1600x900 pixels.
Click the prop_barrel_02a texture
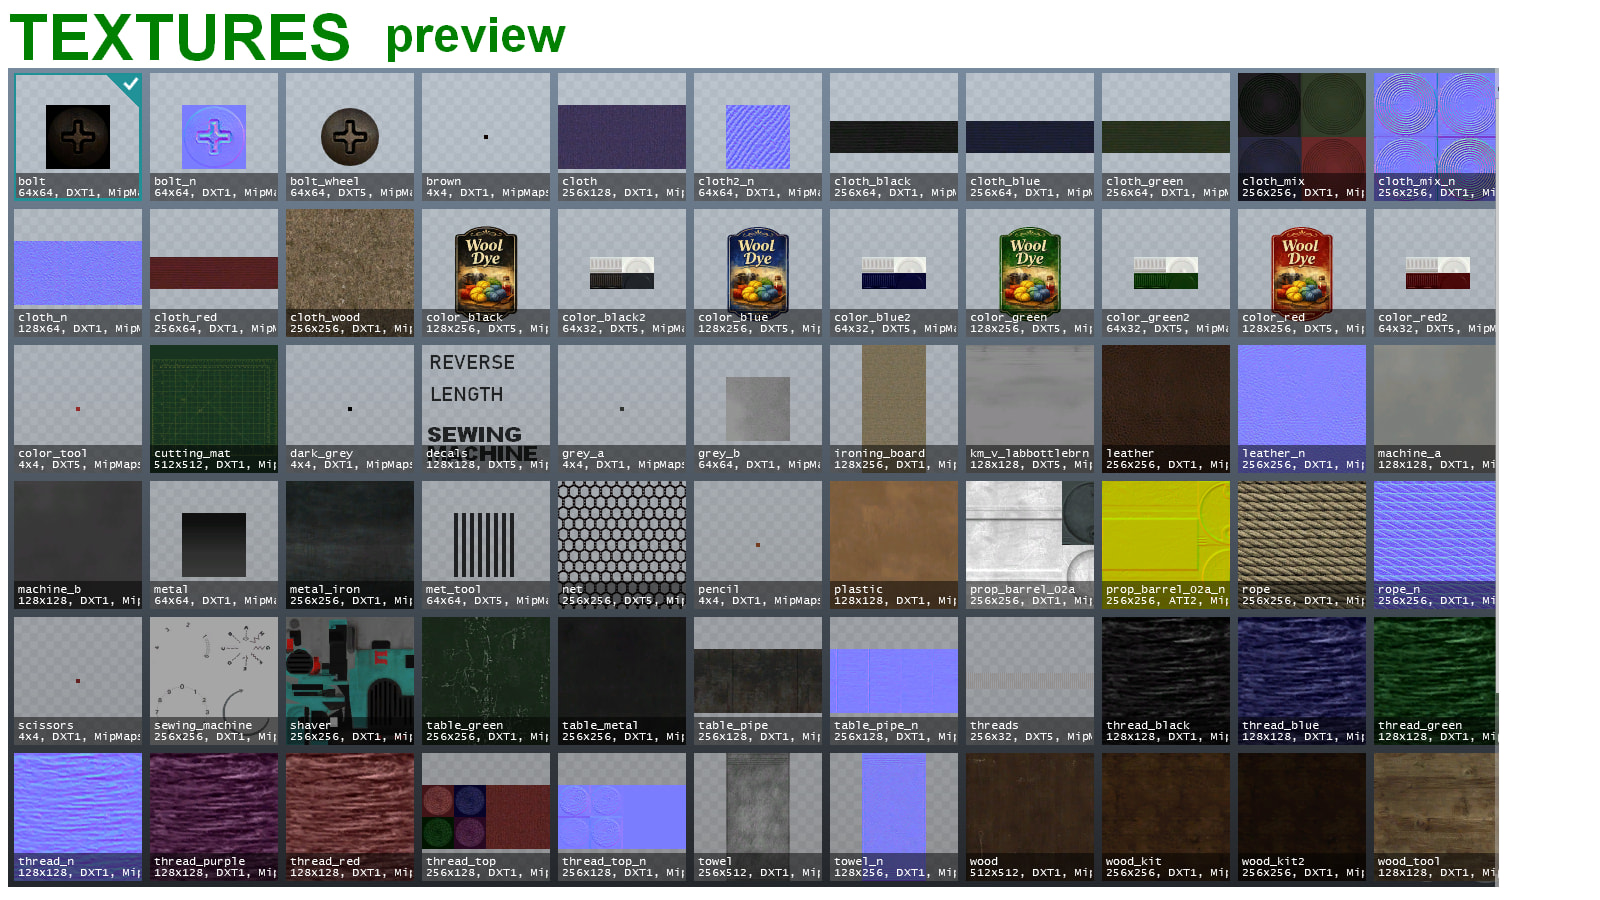(1030, 545)
